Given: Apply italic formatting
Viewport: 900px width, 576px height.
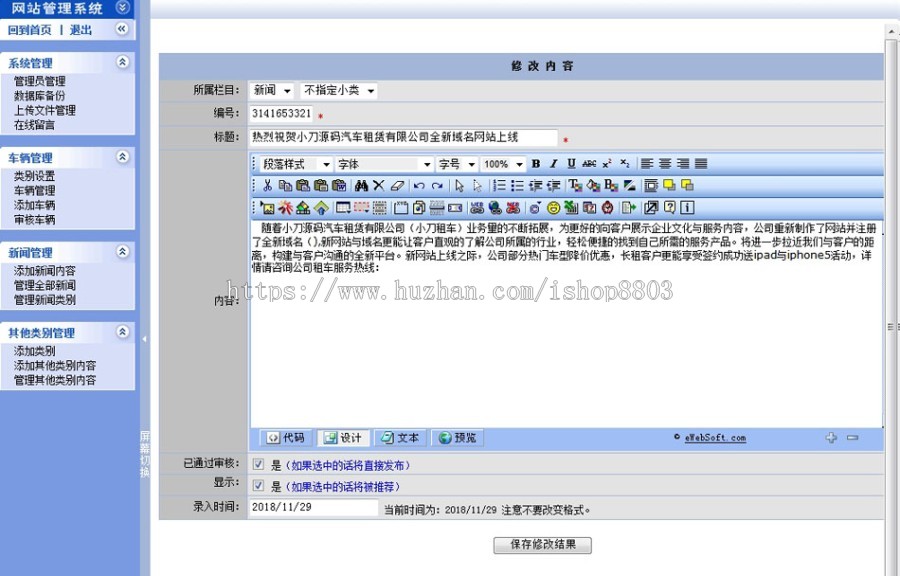Looking at the screenshot, I should pyautogui.click(x=553, y=164).
